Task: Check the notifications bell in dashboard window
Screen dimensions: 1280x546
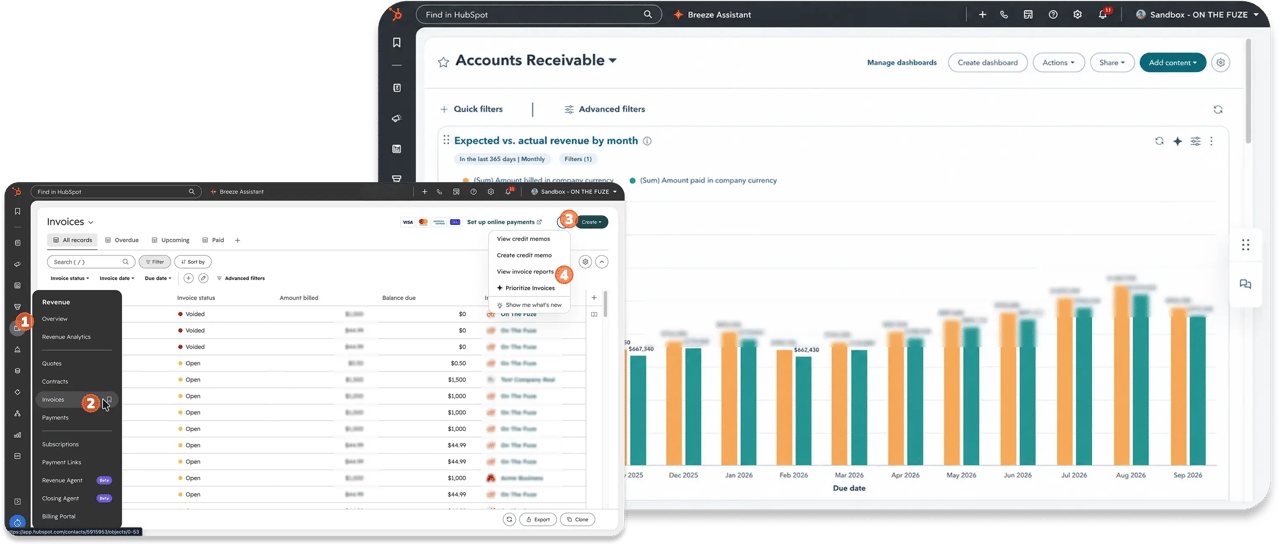Action: pos(1103,15)
